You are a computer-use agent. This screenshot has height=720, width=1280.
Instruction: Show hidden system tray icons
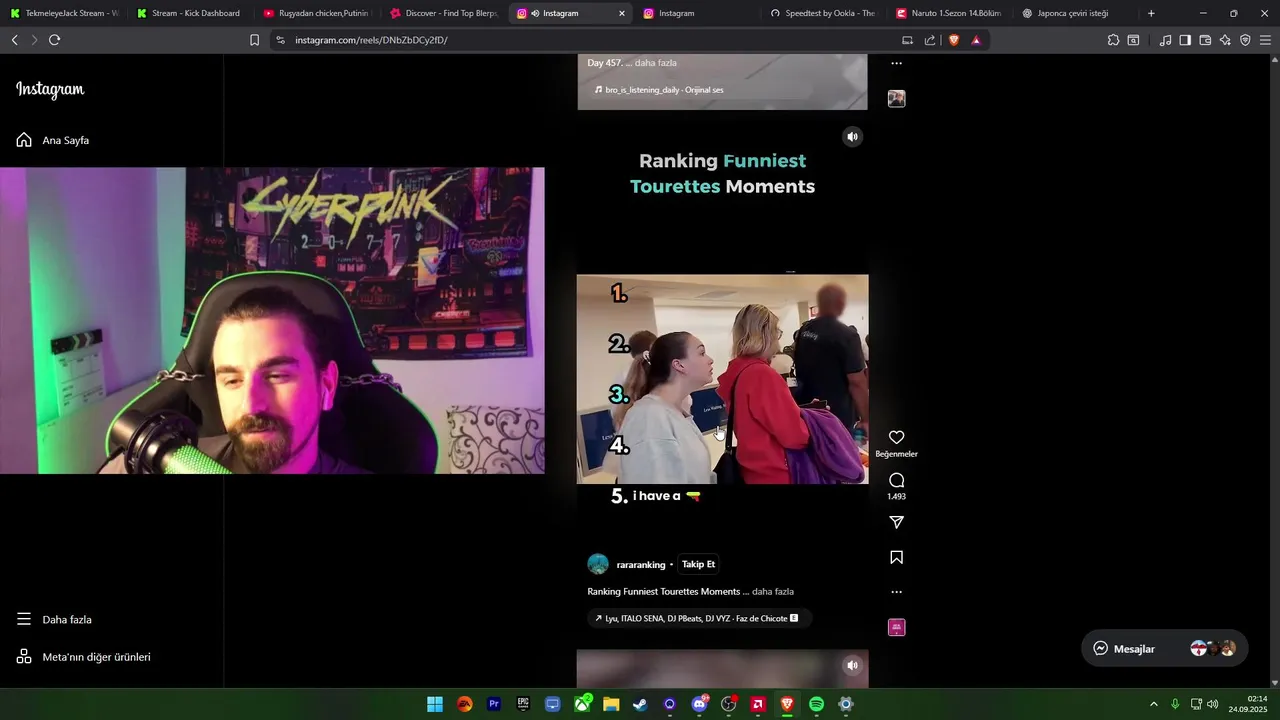(x=1153, y=704)
